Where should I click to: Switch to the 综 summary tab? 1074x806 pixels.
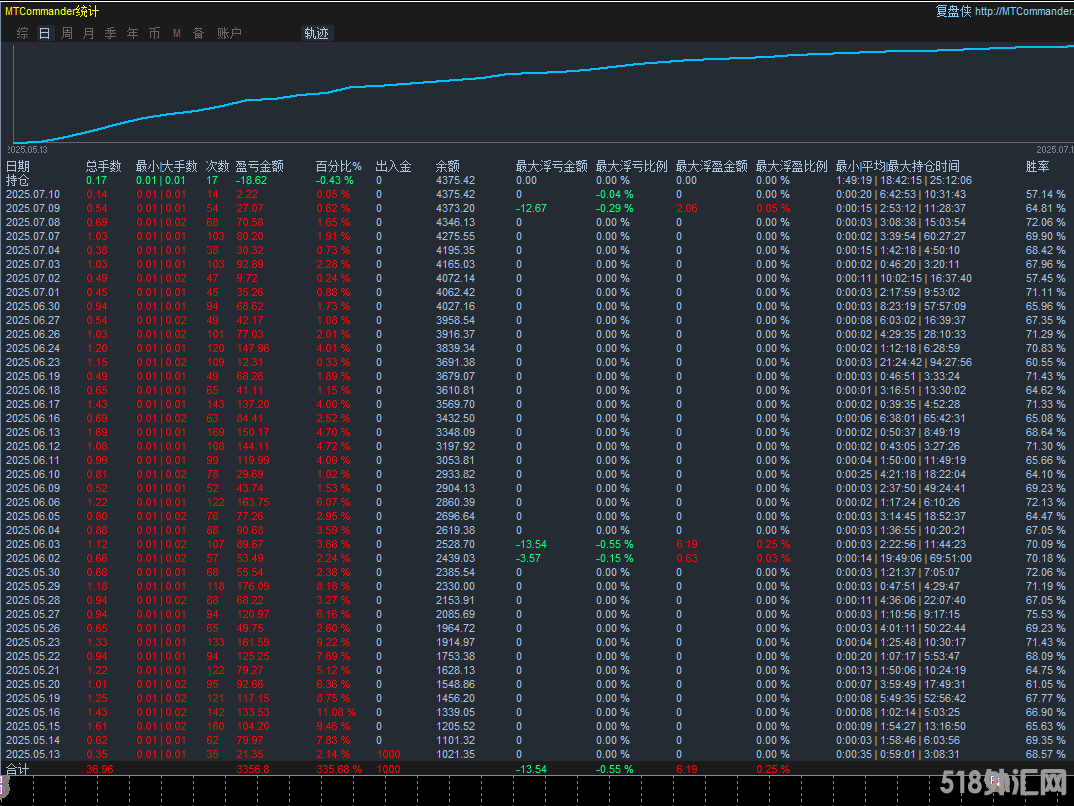coord(22,33)
